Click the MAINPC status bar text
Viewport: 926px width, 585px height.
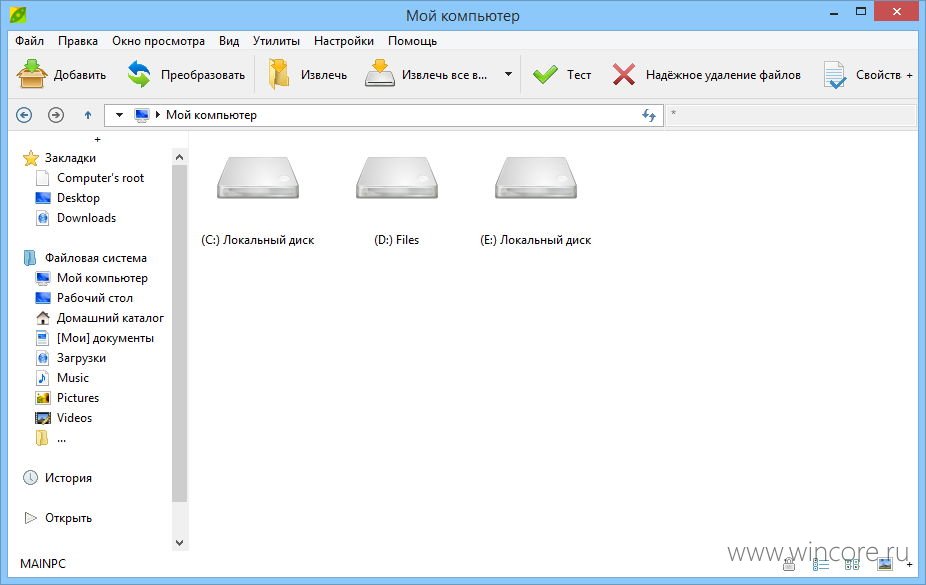point(43,563)
